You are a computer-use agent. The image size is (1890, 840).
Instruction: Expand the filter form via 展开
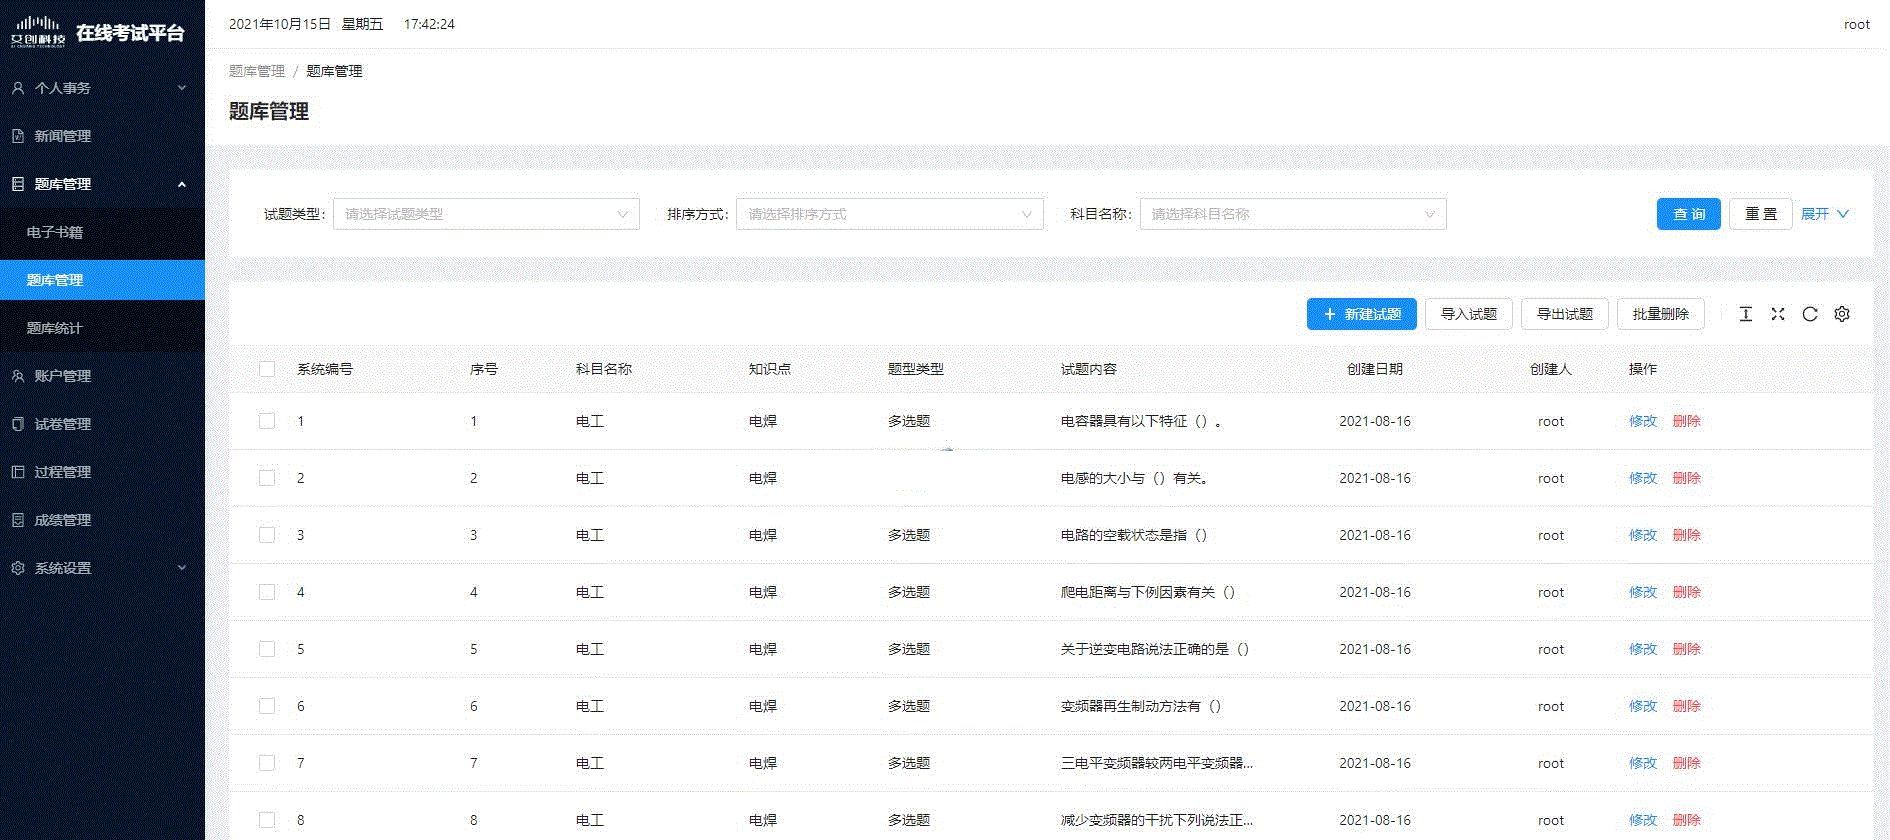click(1824, 214)
